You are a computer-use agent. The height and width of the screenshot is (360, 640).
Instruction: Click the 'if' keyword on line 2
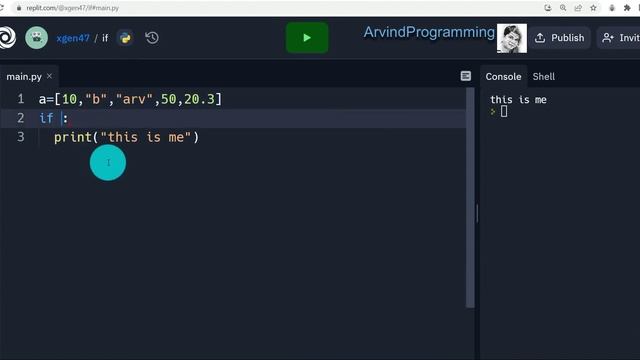pos(46,118)
